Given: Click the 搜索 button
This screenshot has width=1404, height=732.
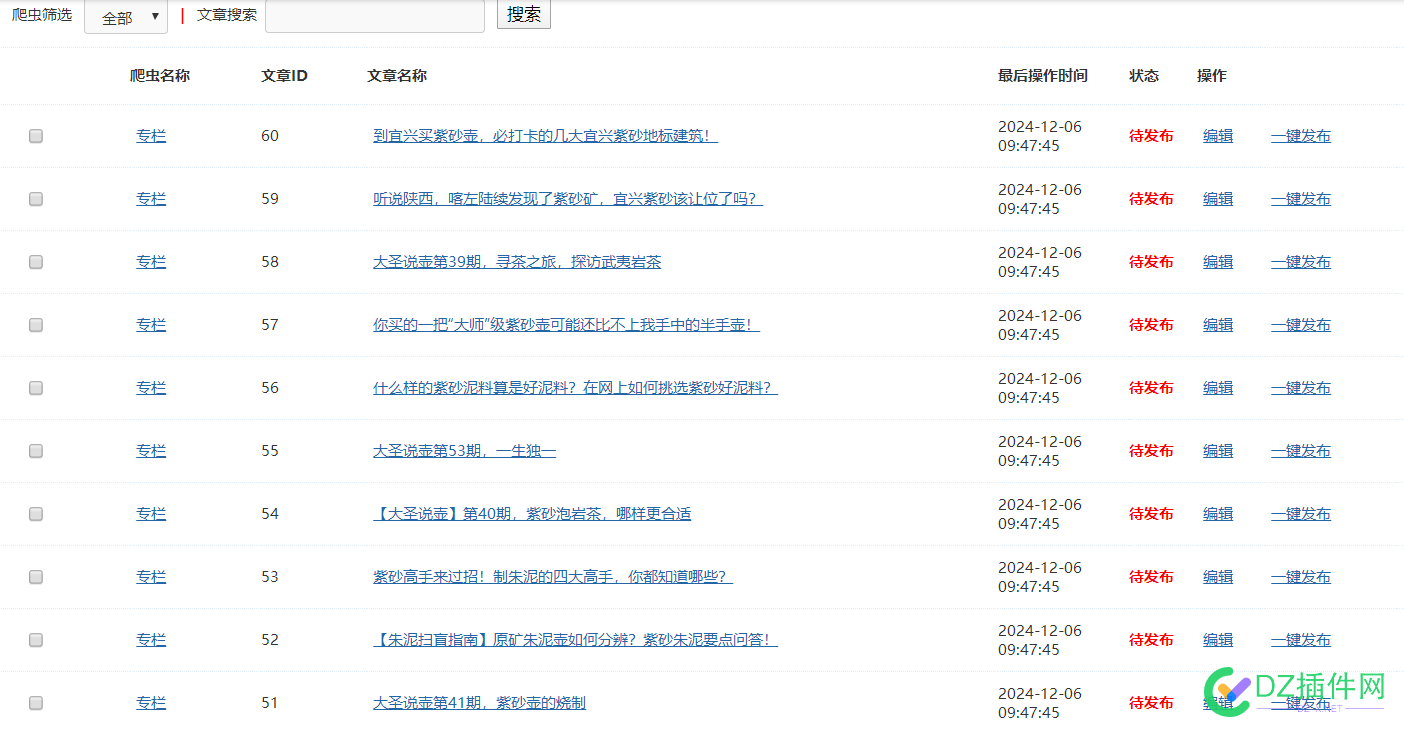Looking at the screenshot, I should [524, 14].
